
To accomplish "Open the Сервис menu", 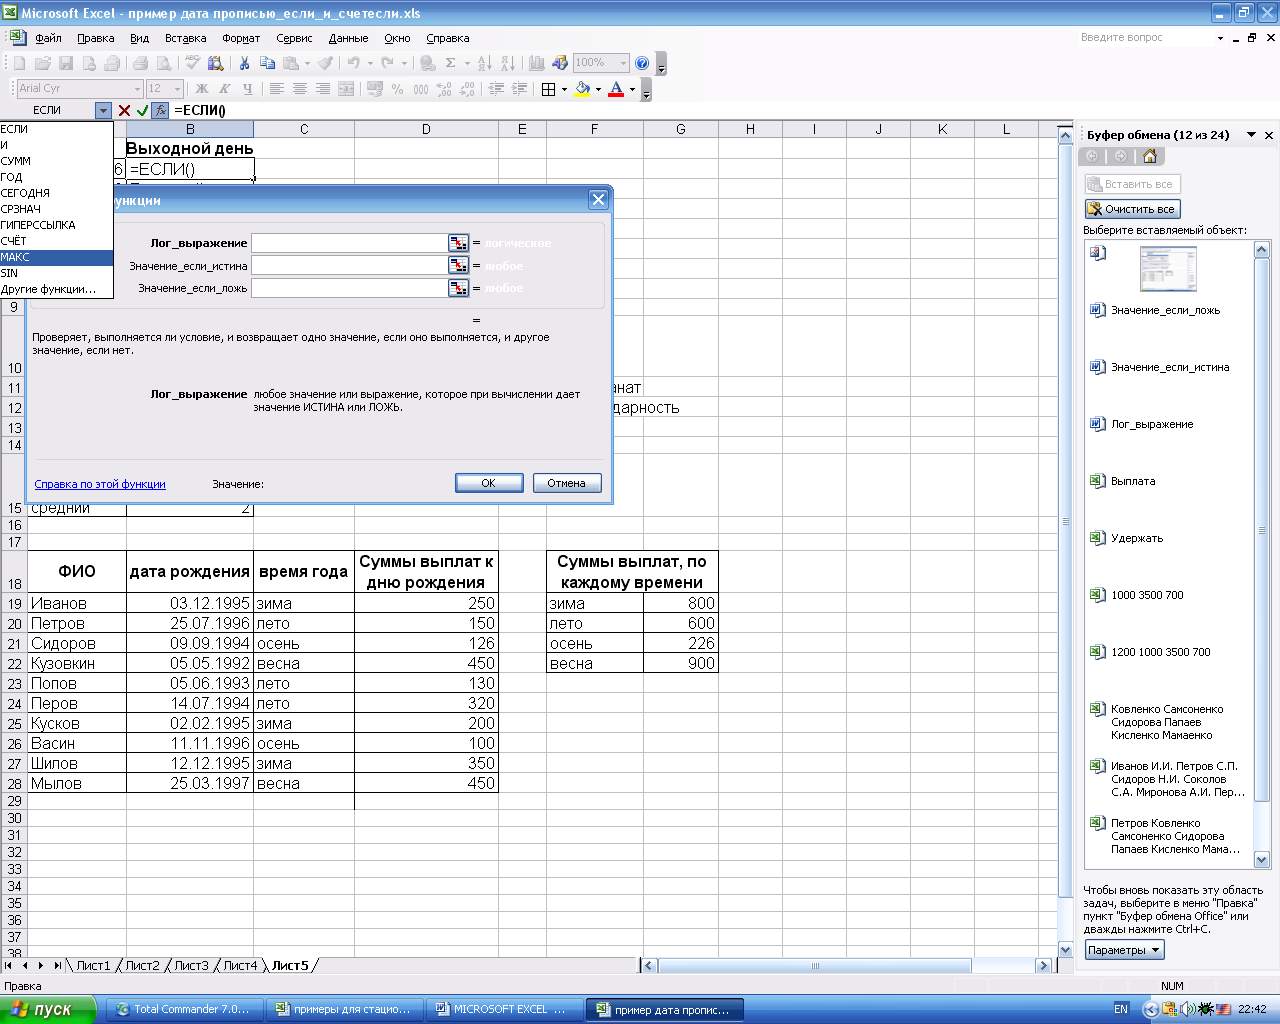I will tap(294, 38).
